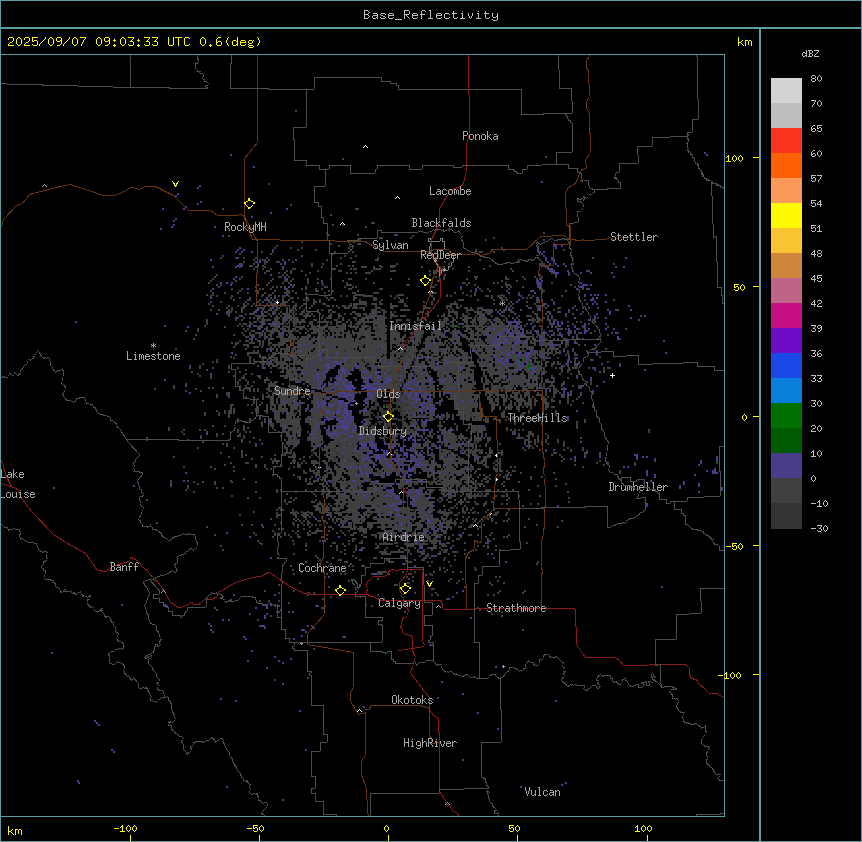Viewport: 862px width, 842px height.
Task: Click the yellow diamond marker above the Calgary label
Action: tap(406, 589)
